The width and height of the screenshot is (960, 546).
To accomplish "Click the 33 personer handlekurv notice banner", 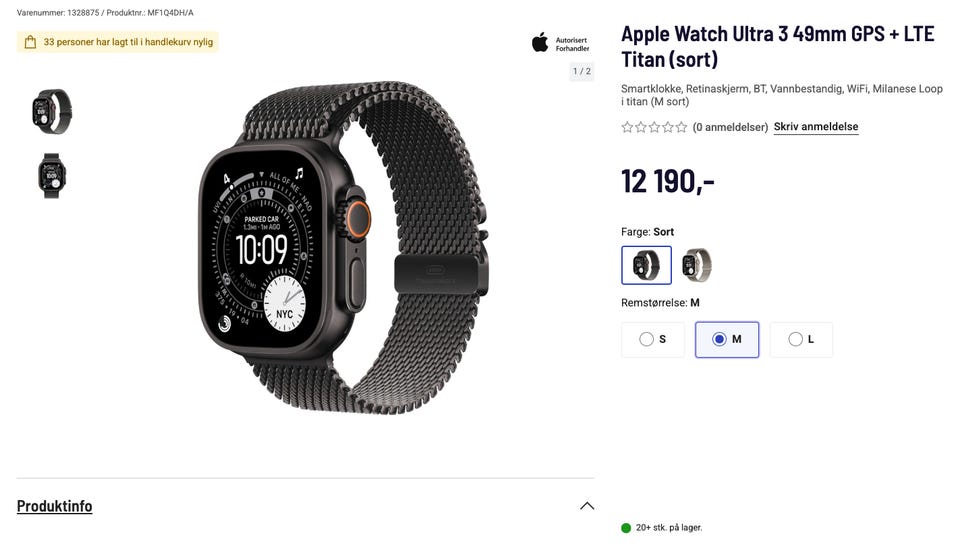I will click(118, 42).
